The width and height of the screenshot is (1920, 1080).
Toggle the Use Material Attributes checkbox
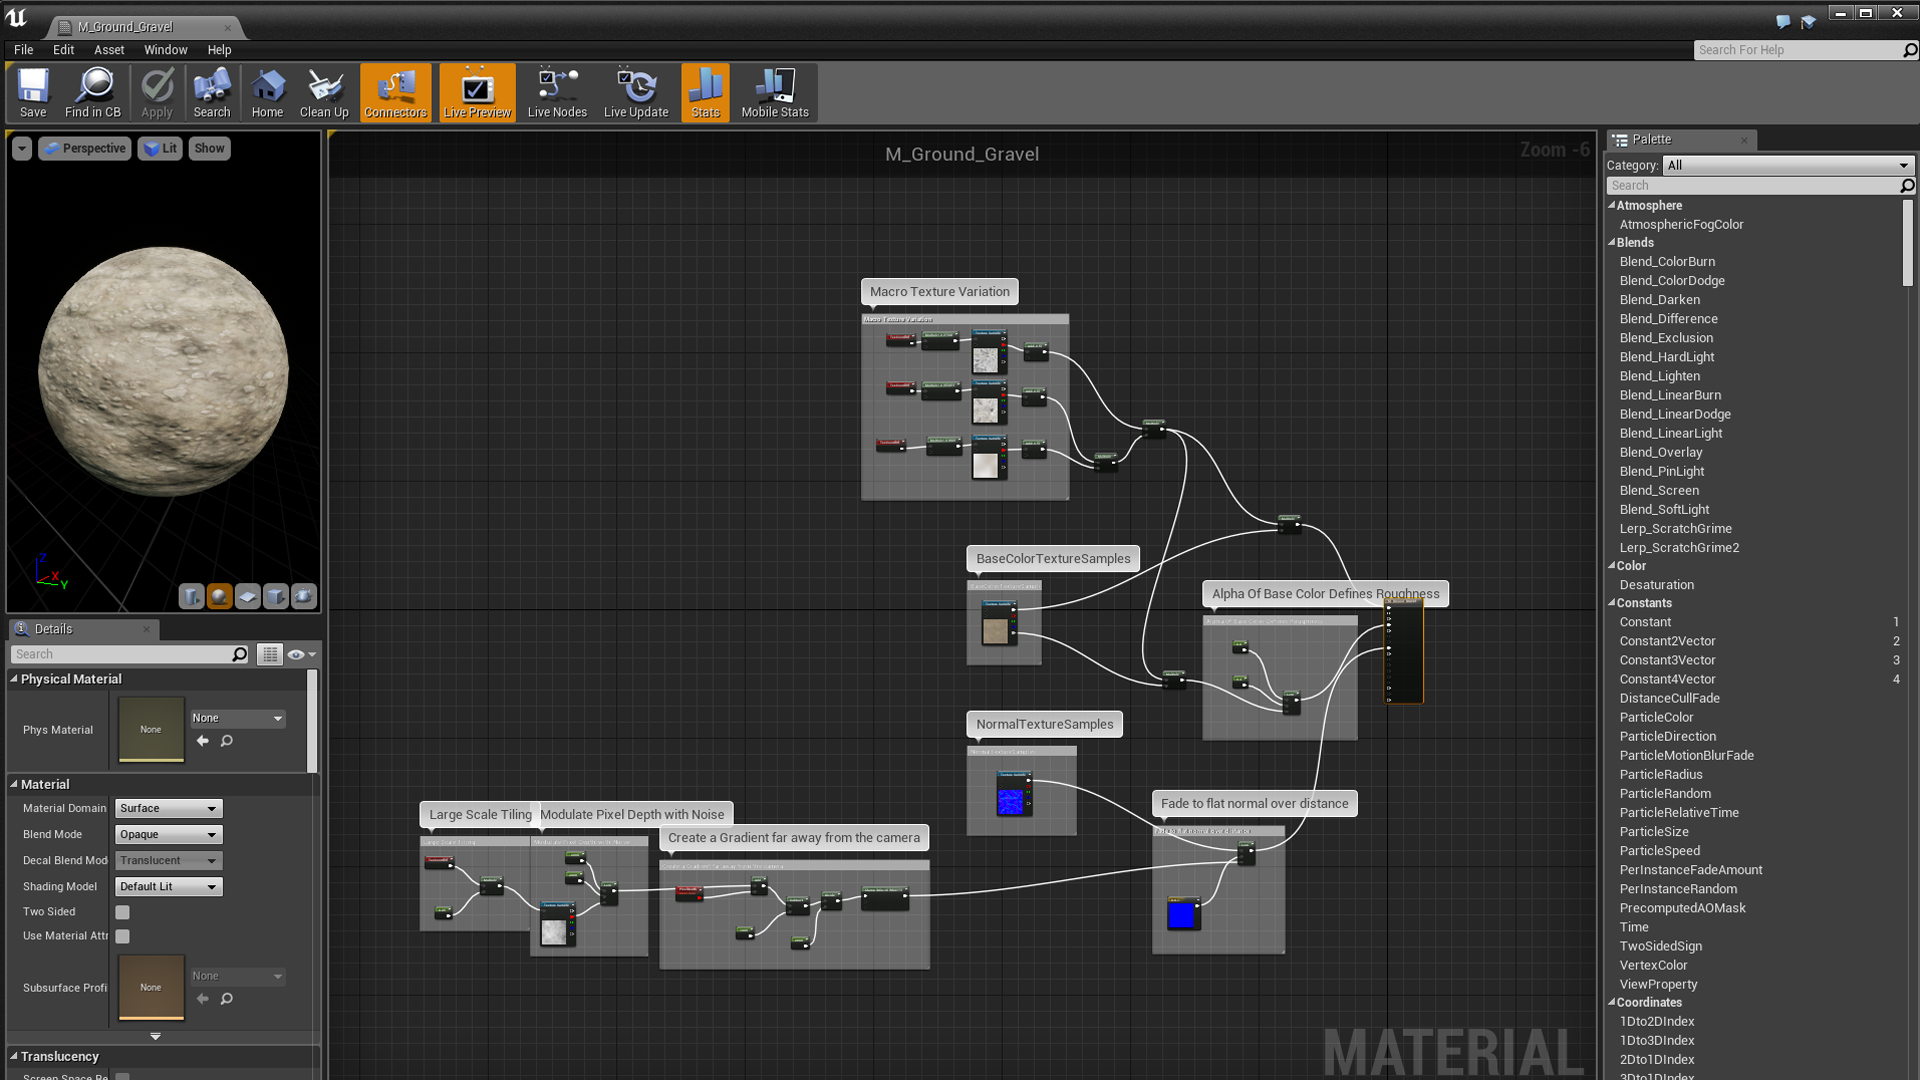121,935
